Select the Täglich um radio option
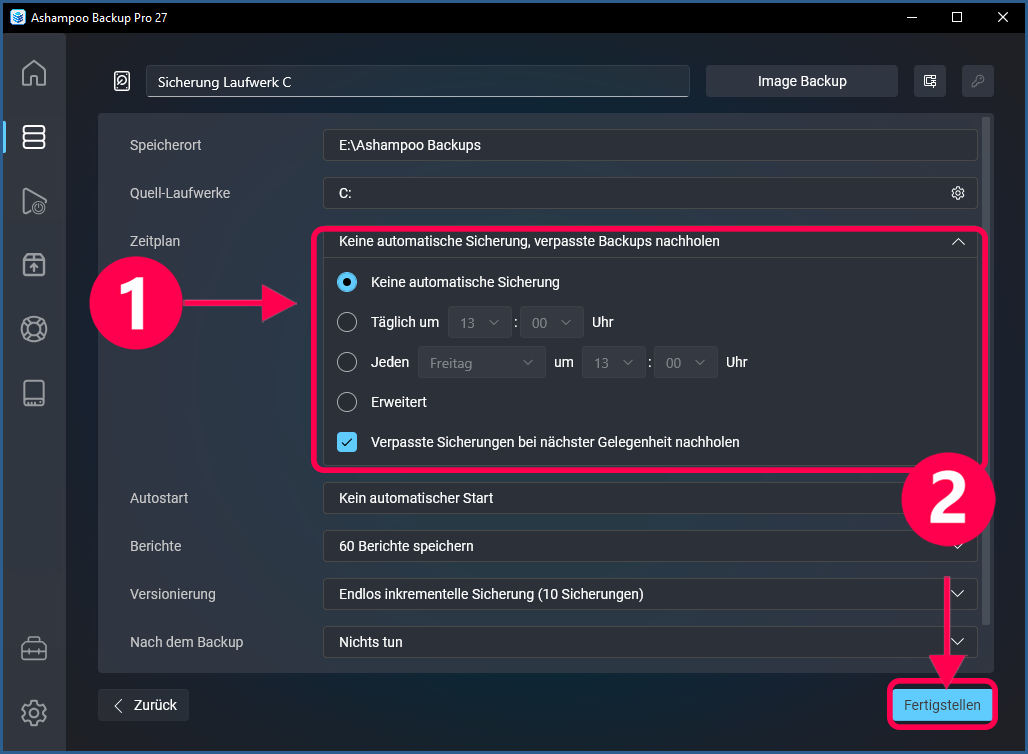1028x754 pixels. point(347,323)
